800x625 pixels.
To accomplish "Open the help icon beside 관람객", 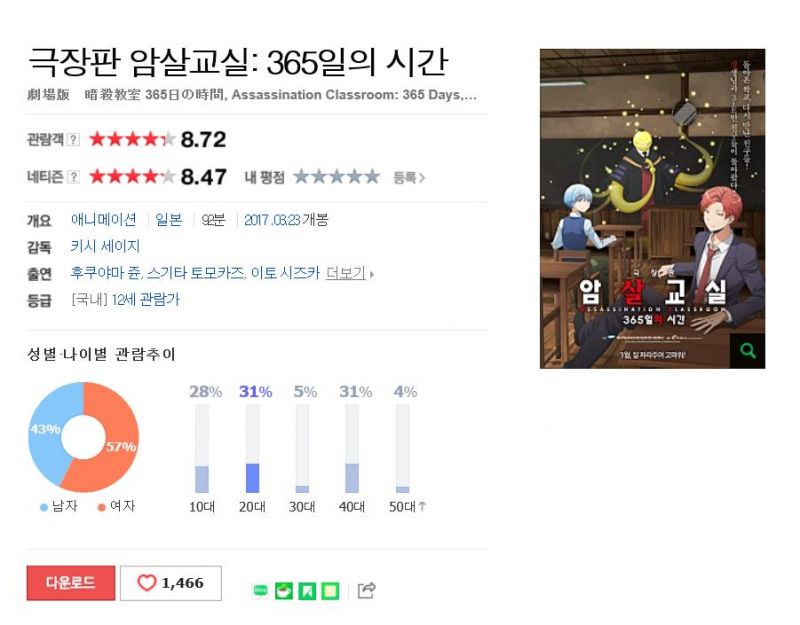I will 73,139.
